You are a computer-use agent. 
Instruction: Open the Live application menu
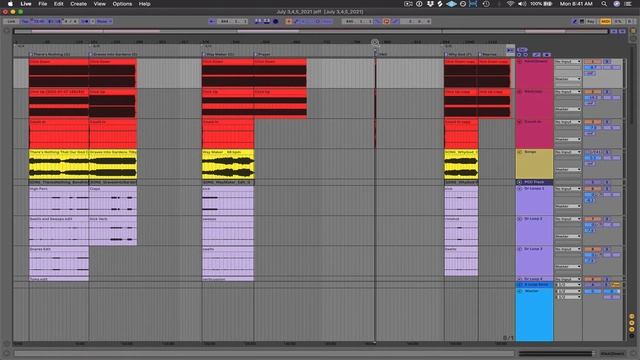[26, 4]
